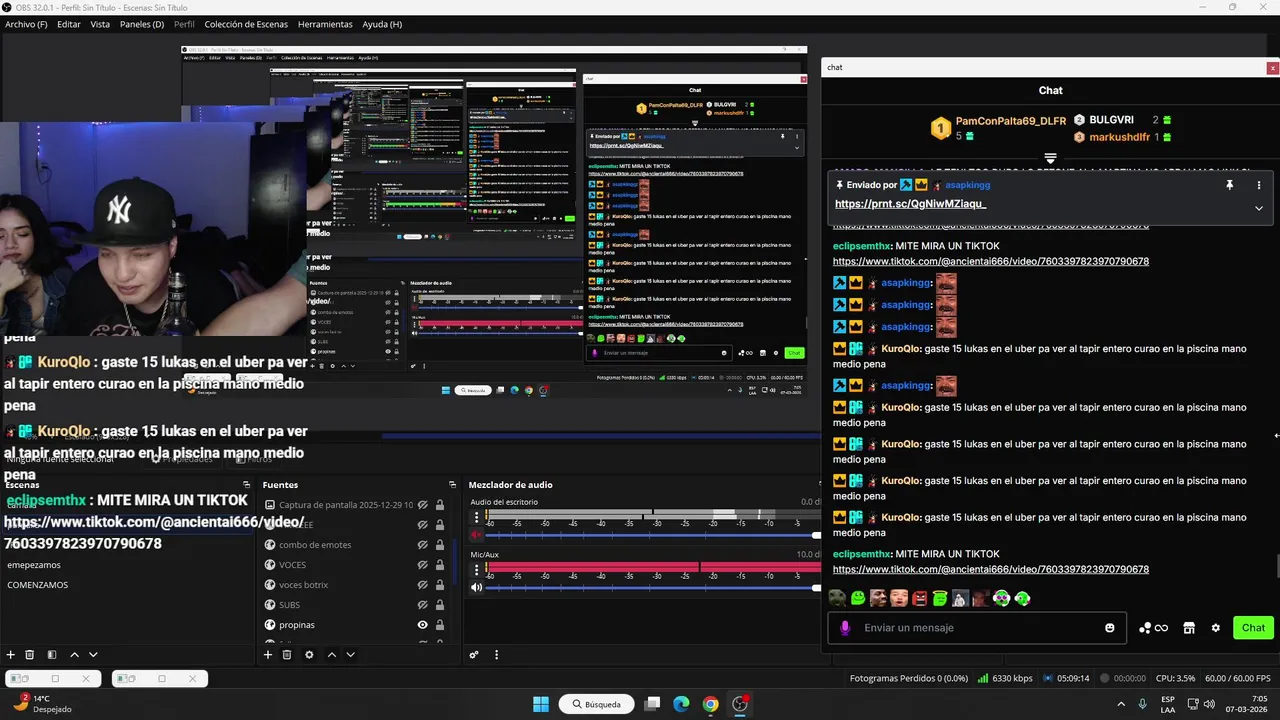Open pinned prnt.sc link
Image resolution: width=1280 pixels, height=720 pixels.
pos(910,204)
